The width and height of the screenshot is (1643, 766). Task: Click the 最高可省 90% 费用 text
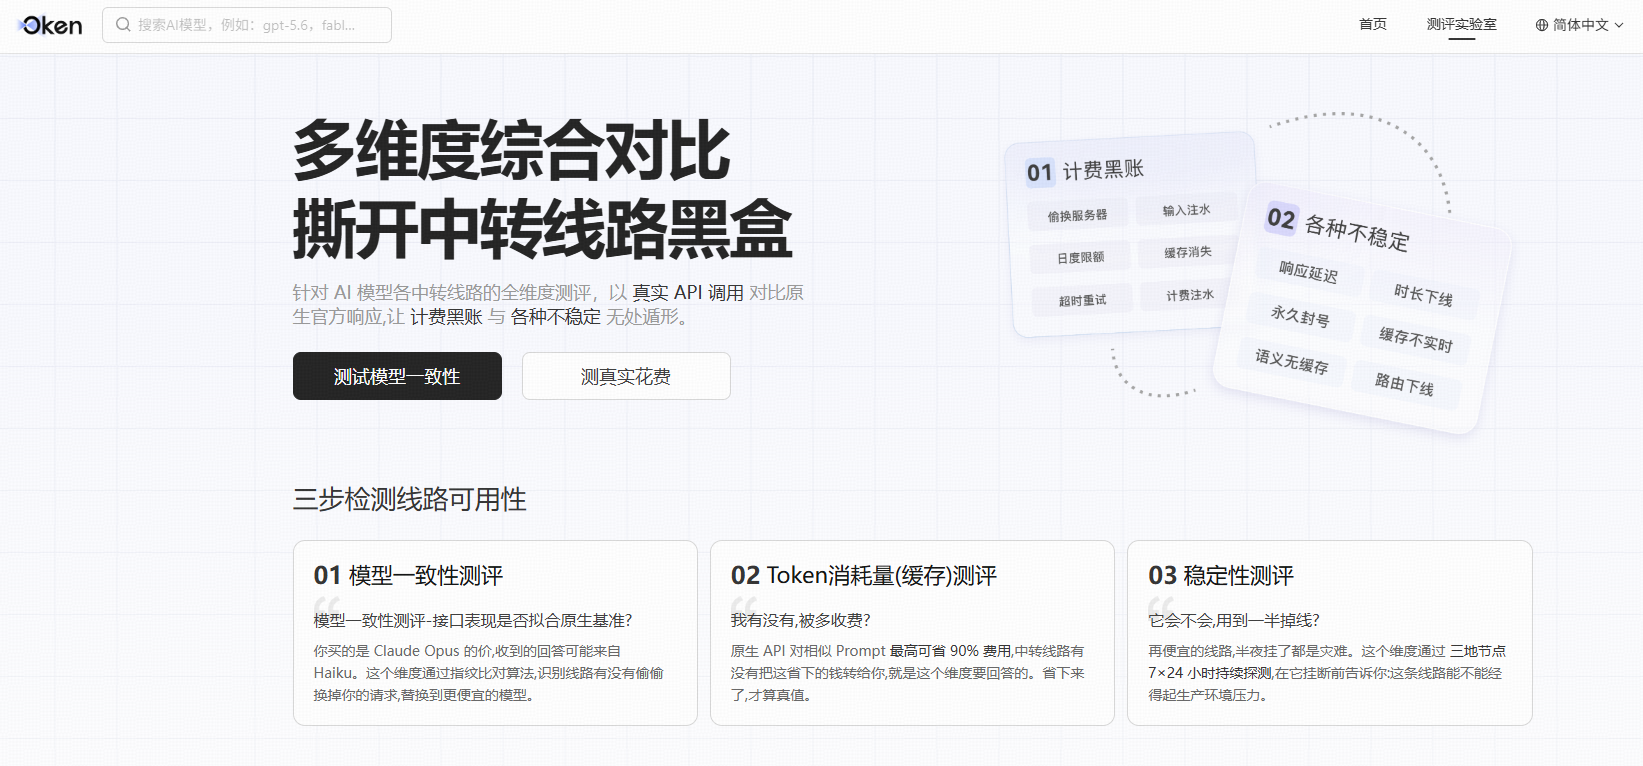950,651
